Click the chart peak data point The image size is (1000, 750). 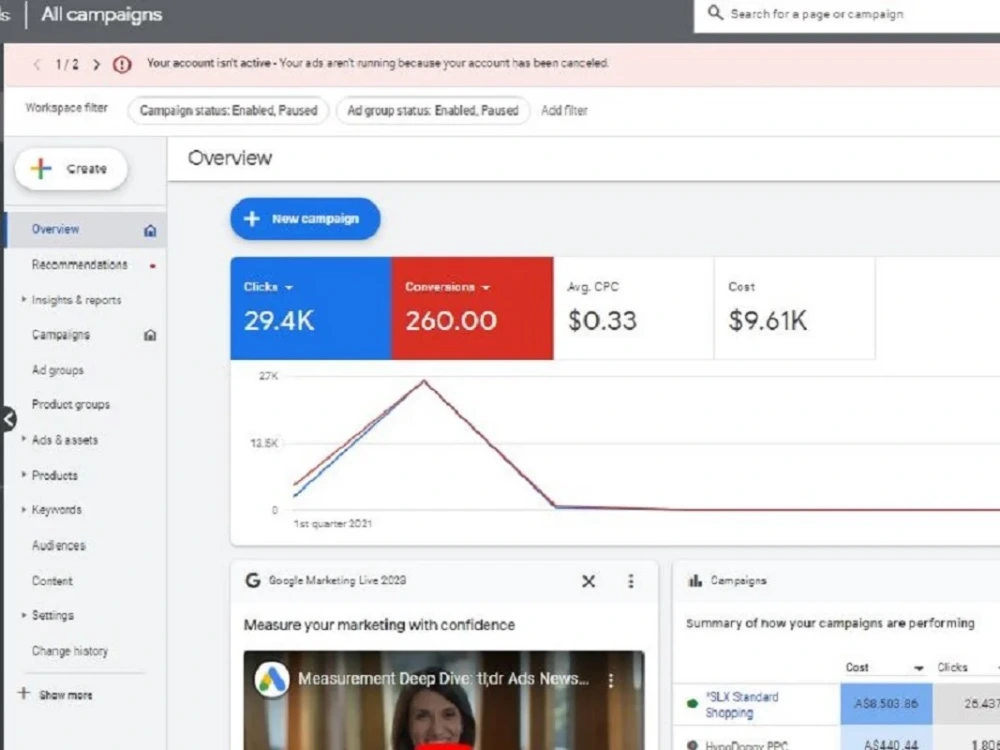(423, 381)
